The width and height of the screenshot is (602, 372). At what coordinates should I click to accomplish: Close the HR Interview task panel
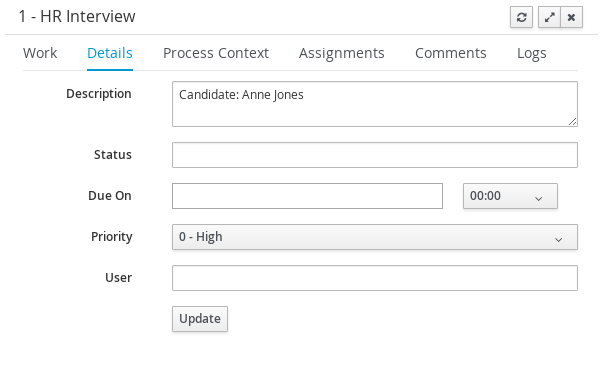click(x=571, y=17)
